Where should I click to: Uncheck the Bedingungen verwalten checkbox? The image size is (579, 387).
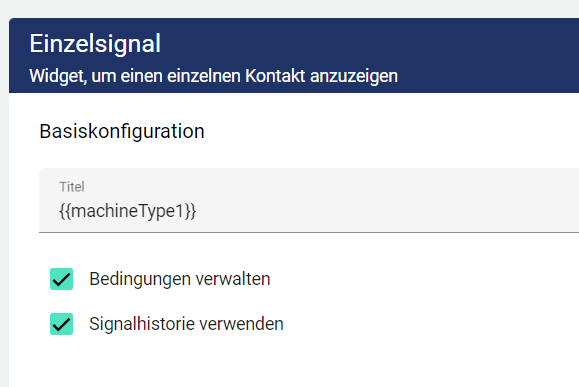61,279
